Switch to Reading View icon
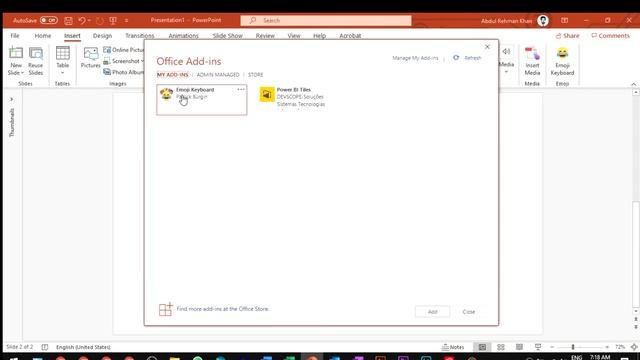This screenshot has height=360, width=640. click(519, 347)
